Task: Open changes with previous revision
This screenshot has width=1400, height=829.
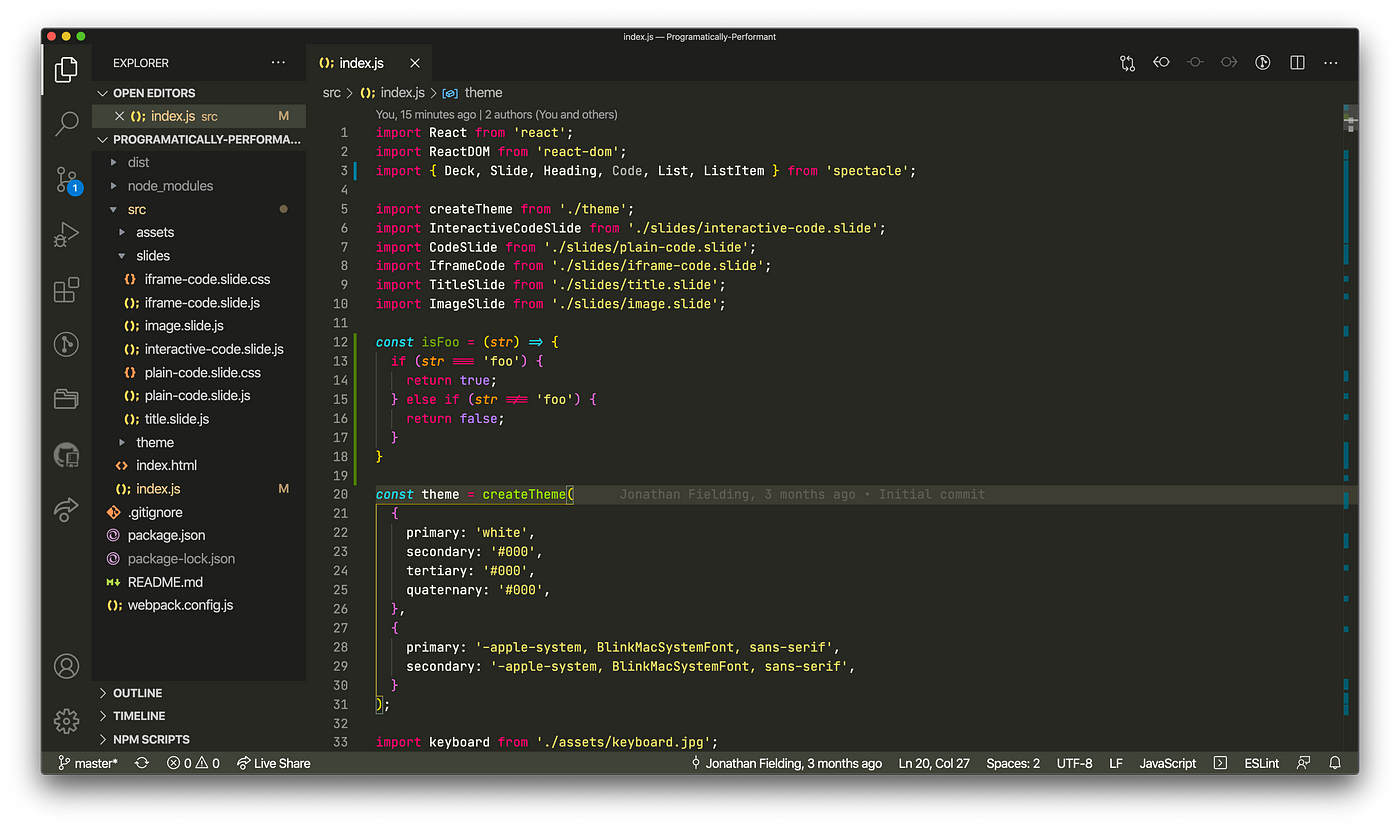Action: pos(1161,63)
